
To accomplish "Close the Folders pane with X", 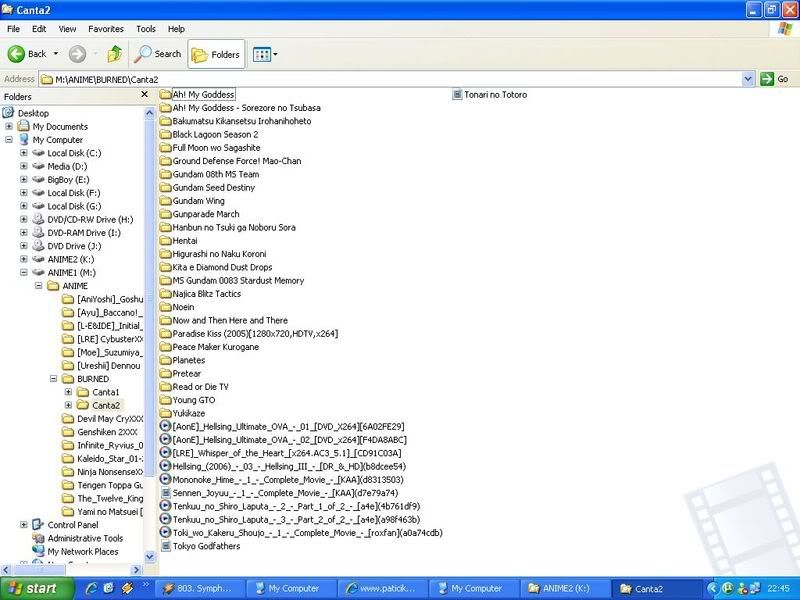I will pos(144,95).
